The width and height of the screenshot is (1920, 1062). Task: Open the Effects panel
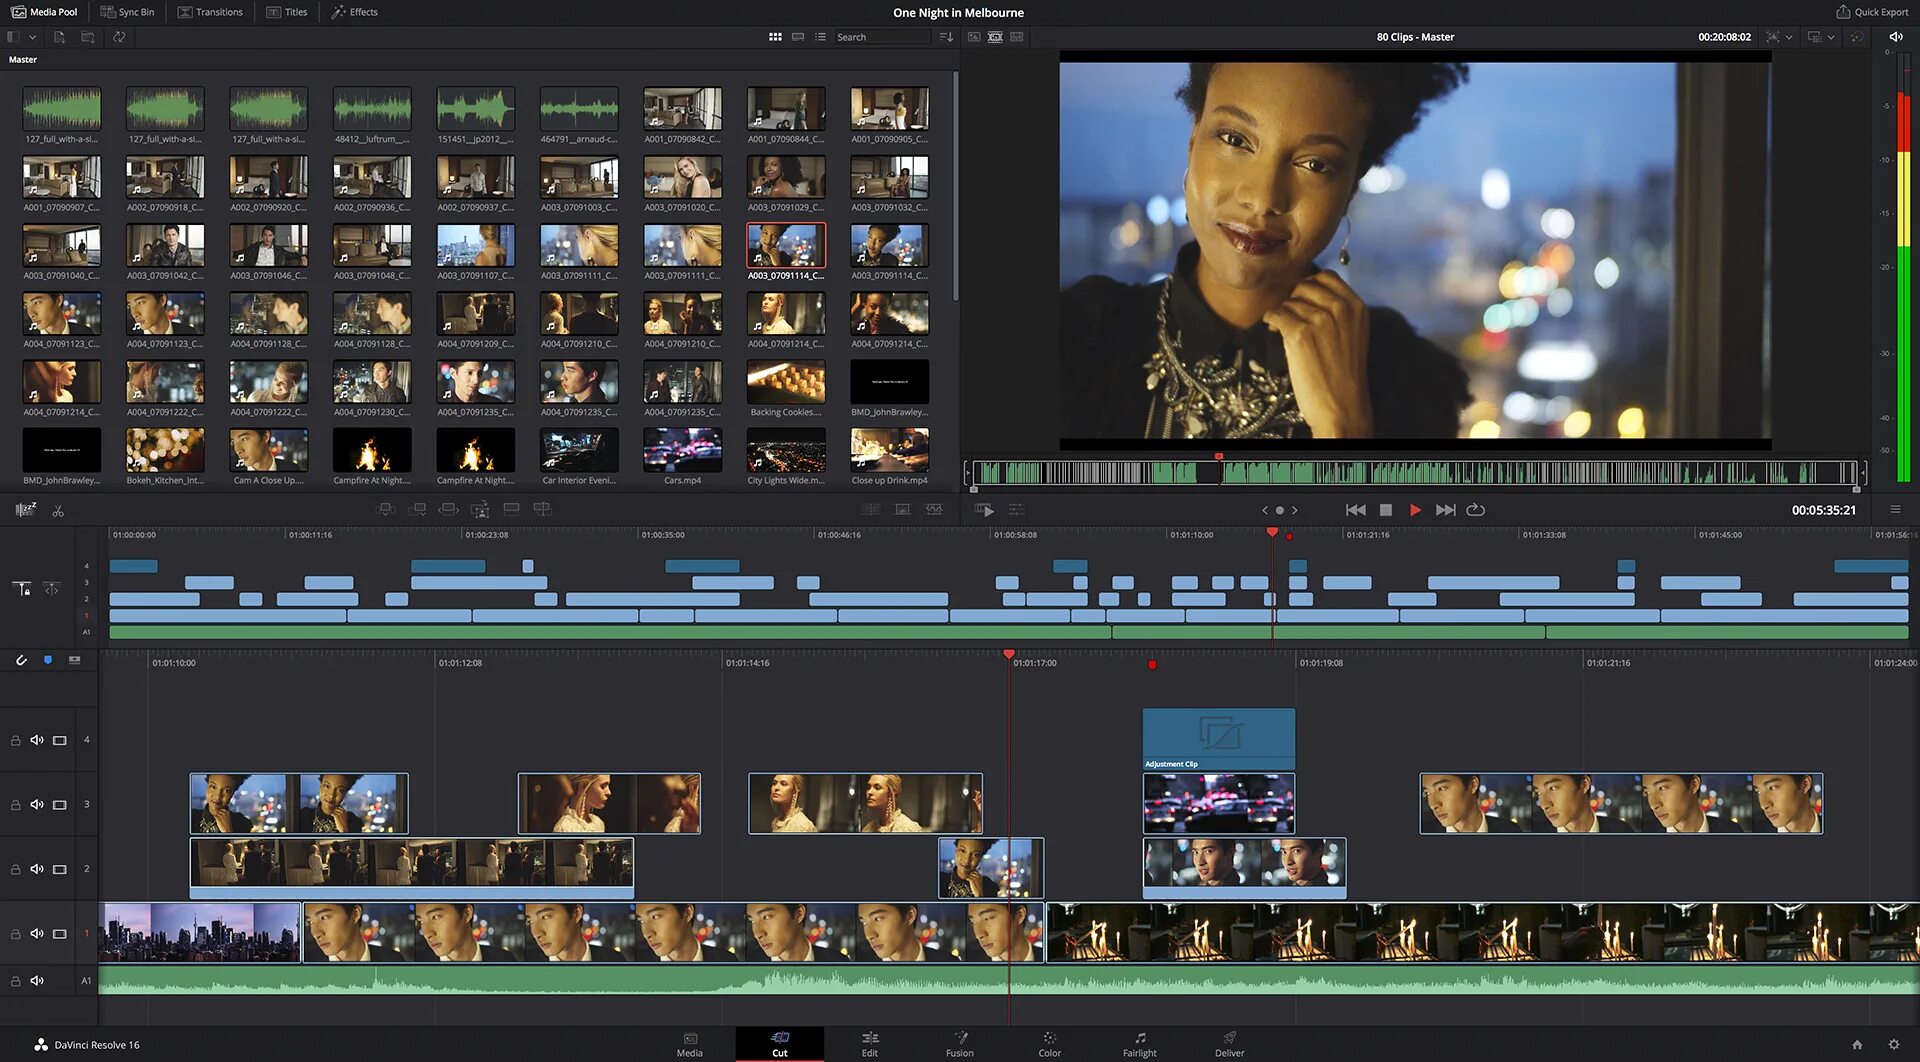(355, 12)
